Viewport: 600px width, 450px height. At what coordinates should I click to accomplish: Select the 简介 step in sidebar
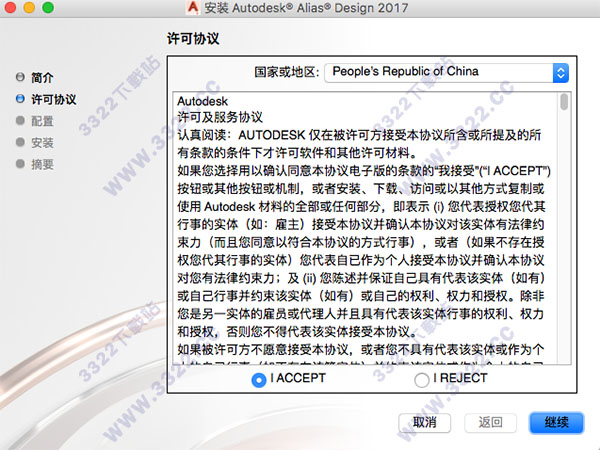(x=42, y=78)
